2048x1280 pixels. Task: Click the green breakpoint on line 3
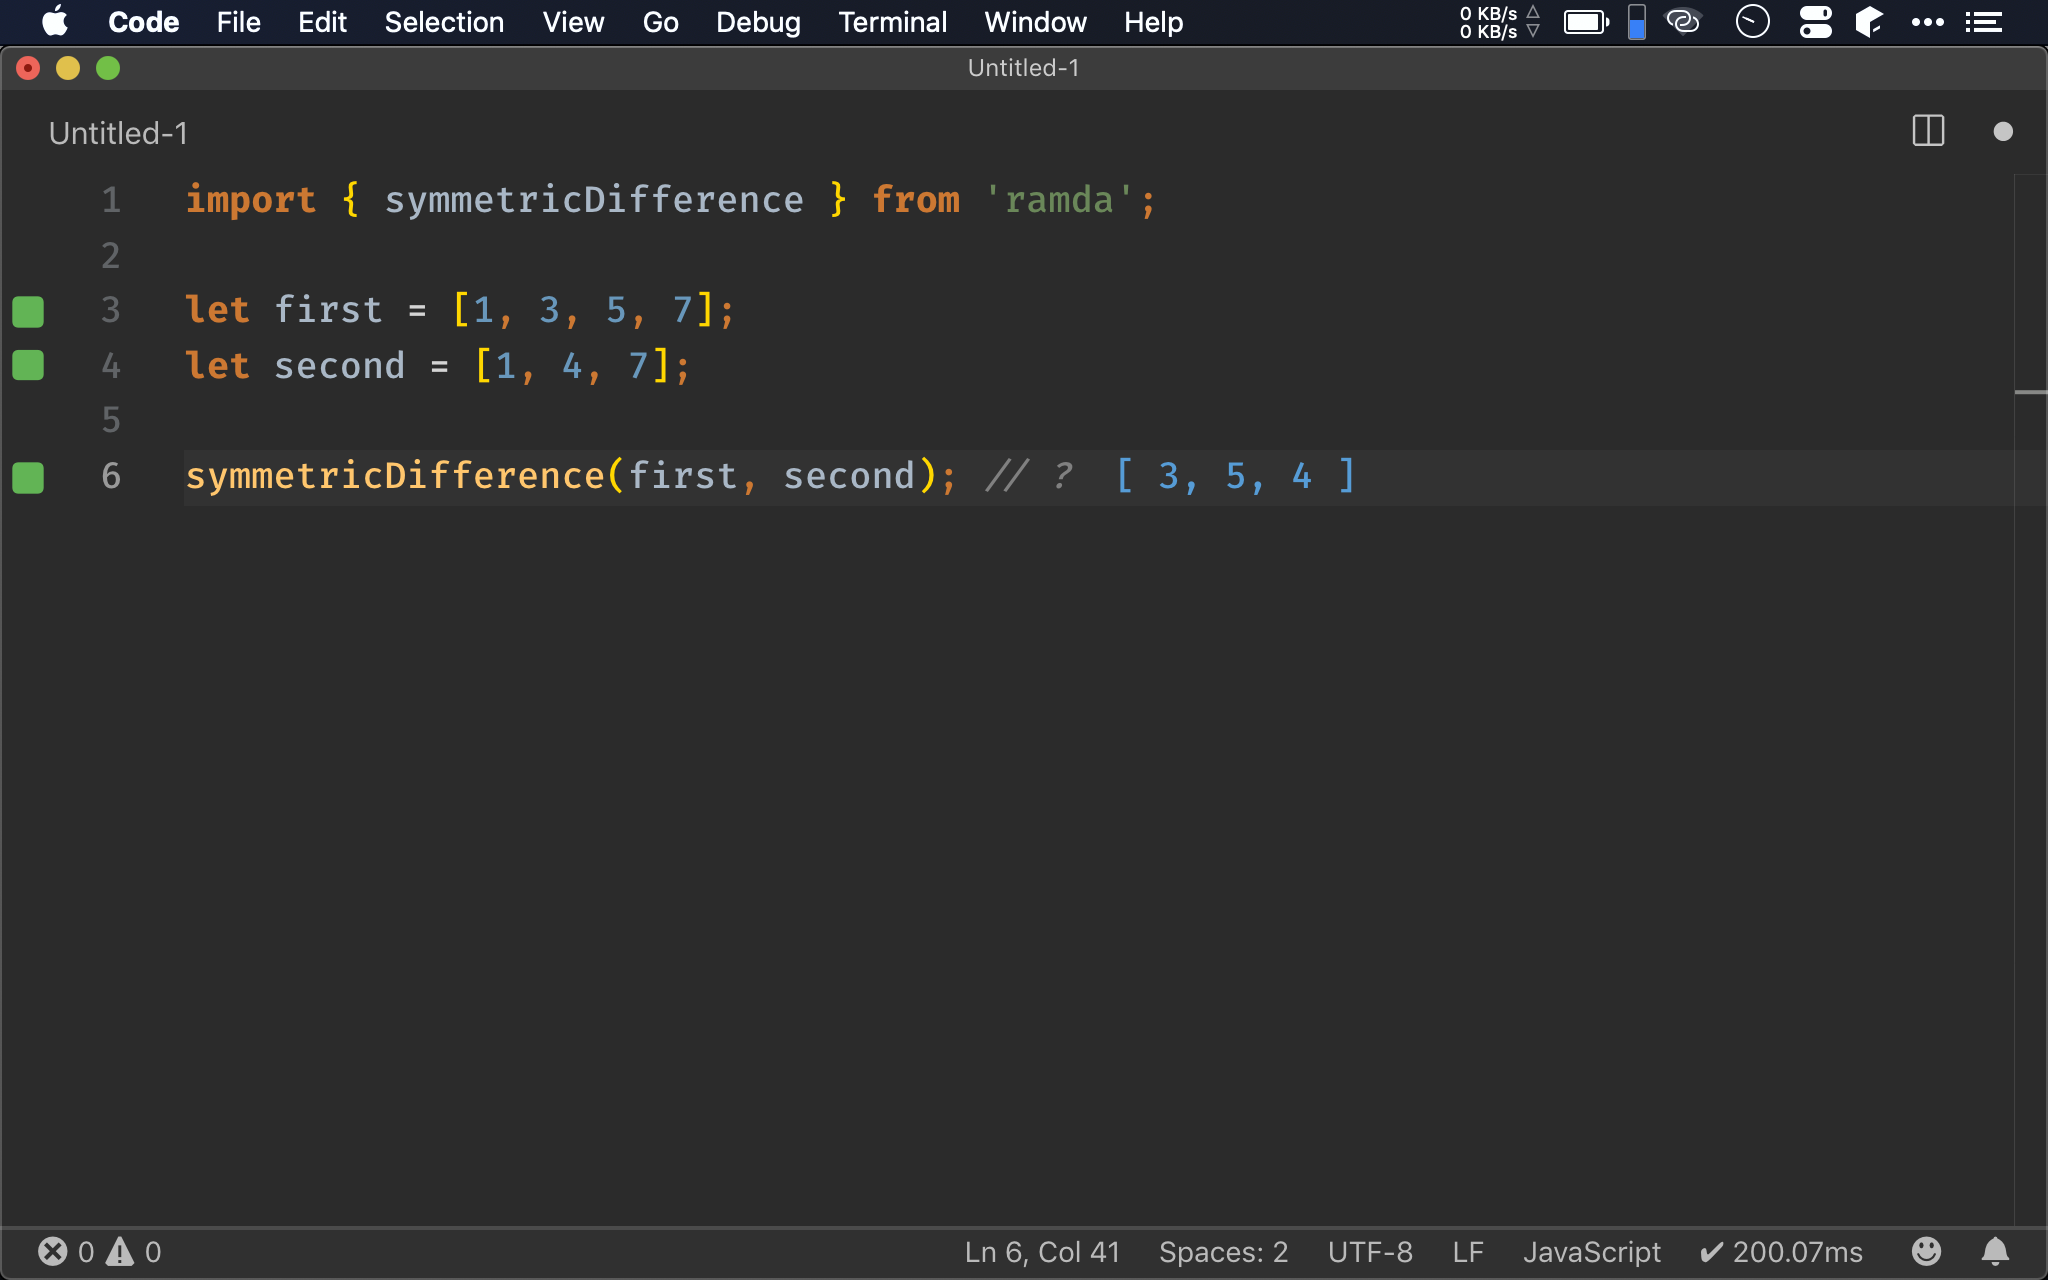point(28,310)
